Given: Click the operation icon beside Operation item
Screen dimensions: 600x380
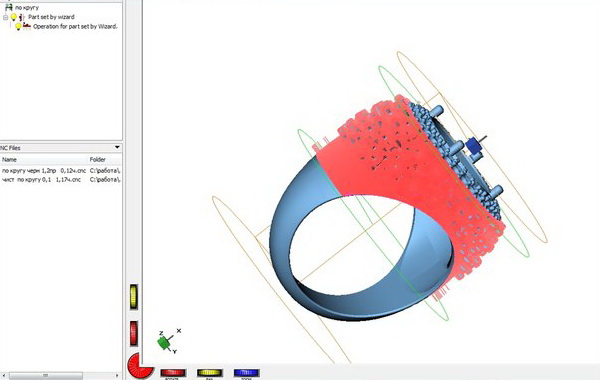Looking at the screenshot, I should 27,26.
